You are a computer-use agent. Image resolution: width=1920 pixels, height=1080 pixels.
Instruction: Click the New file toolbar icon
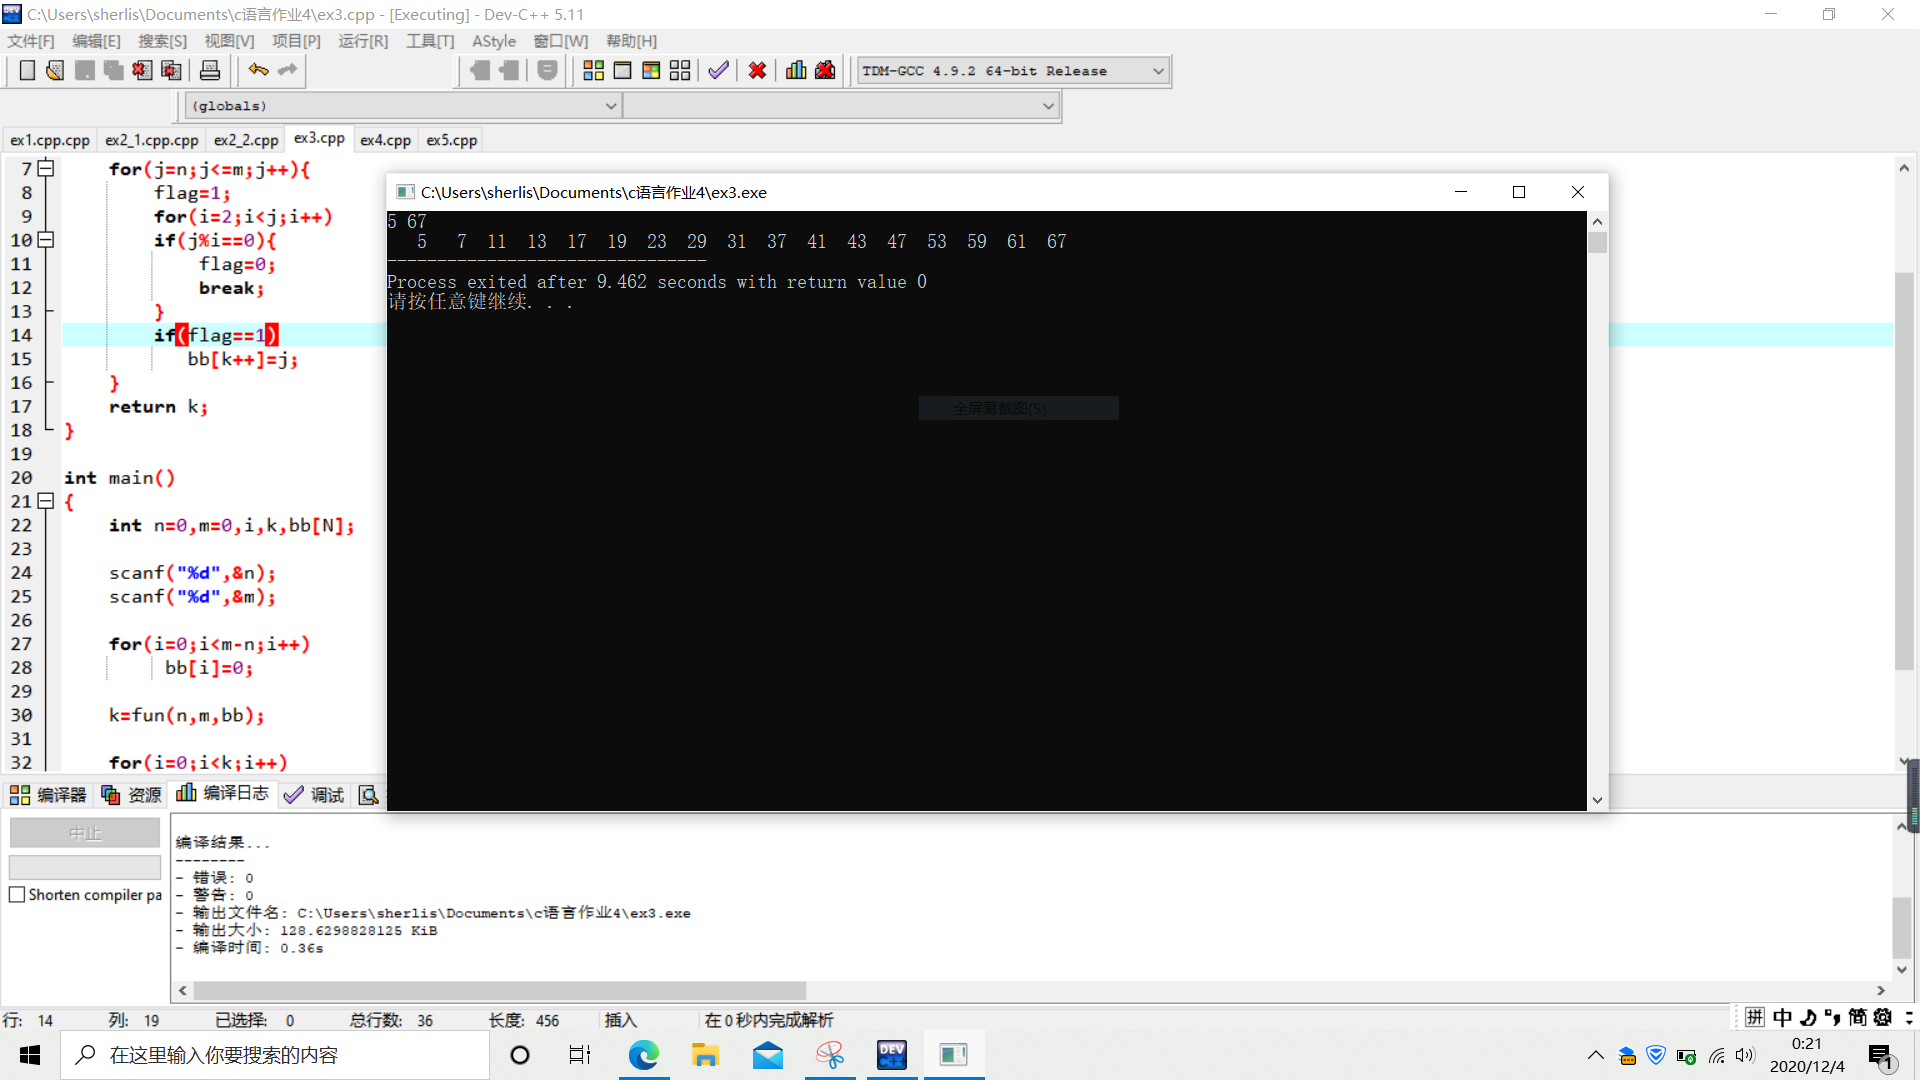tap(27, 70)
